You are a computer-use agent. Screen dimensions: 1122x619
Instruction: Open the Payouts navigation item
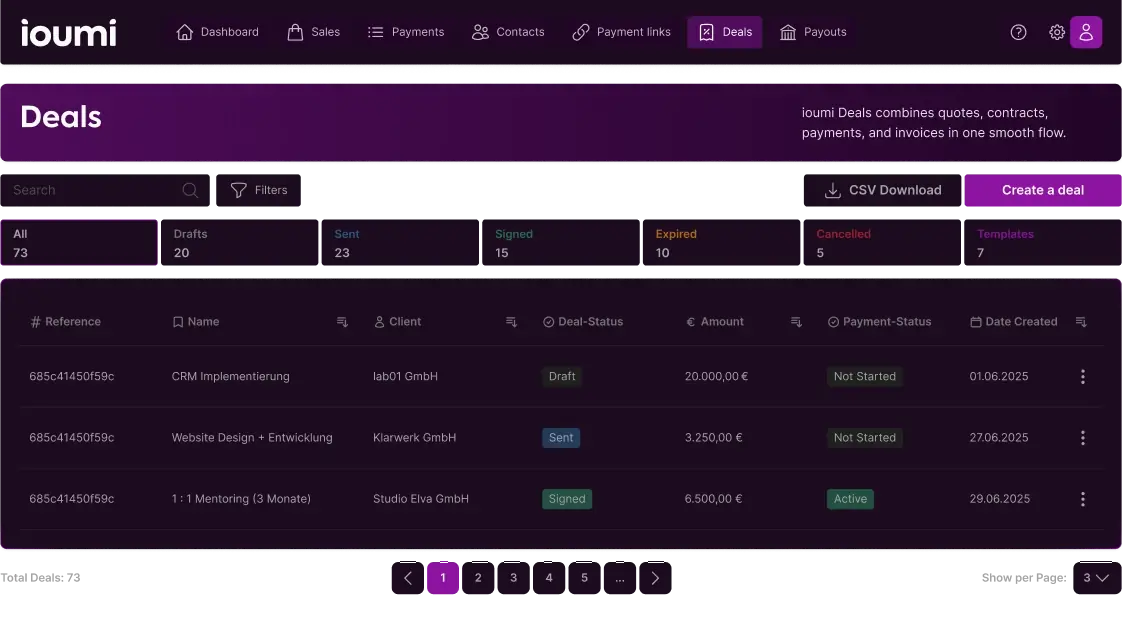point(813,32)
